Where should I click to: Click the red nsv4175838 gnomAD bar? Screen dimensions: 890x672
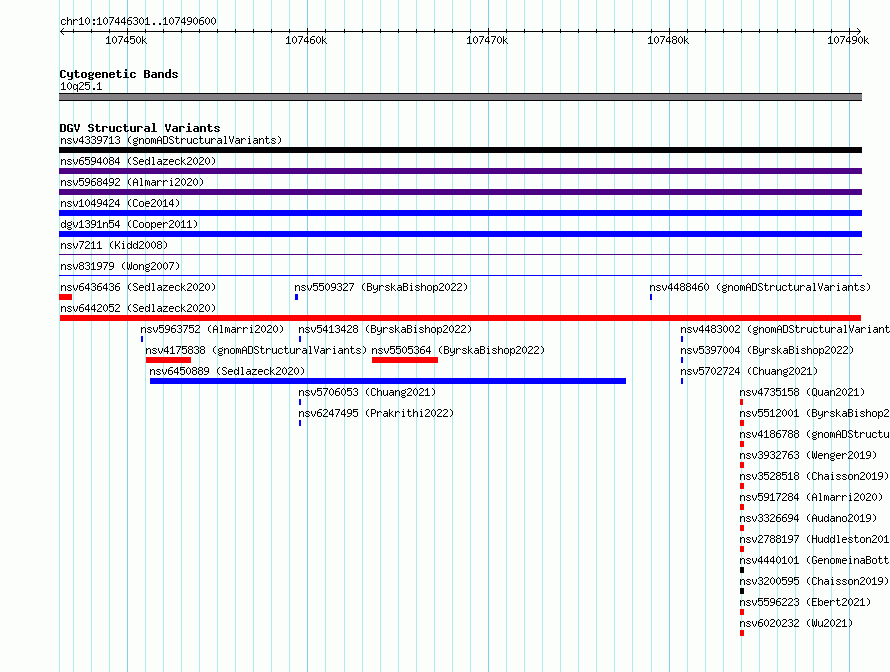pos(169,360)
